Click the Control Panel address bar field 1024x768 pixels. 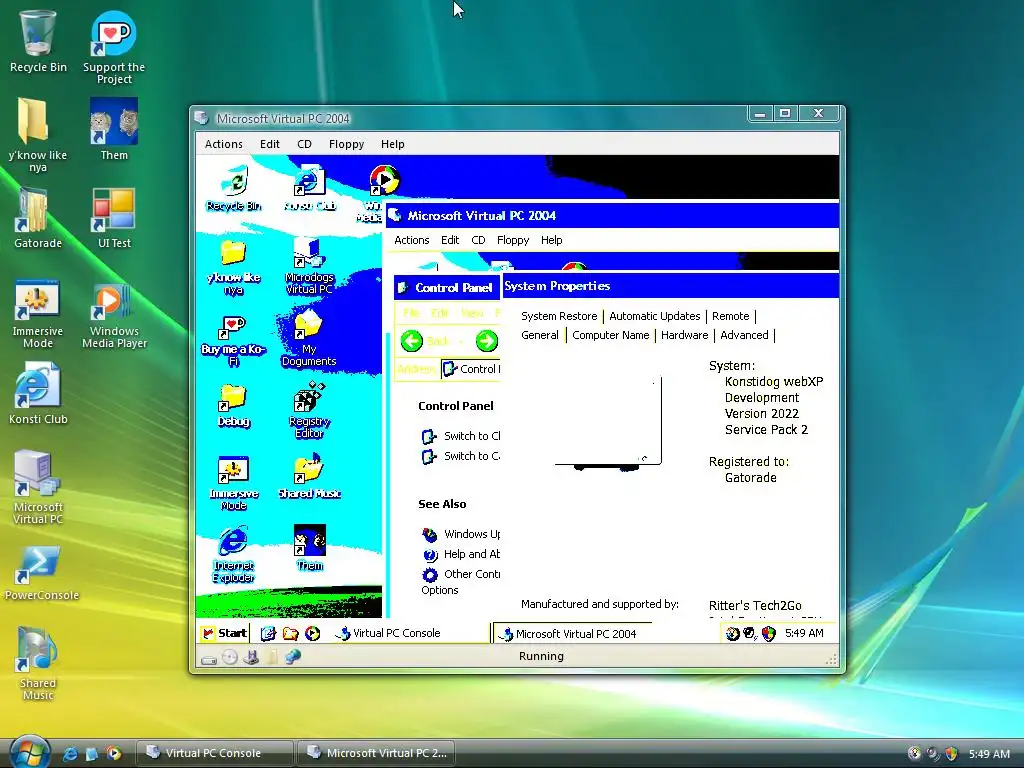coord(471,369)
